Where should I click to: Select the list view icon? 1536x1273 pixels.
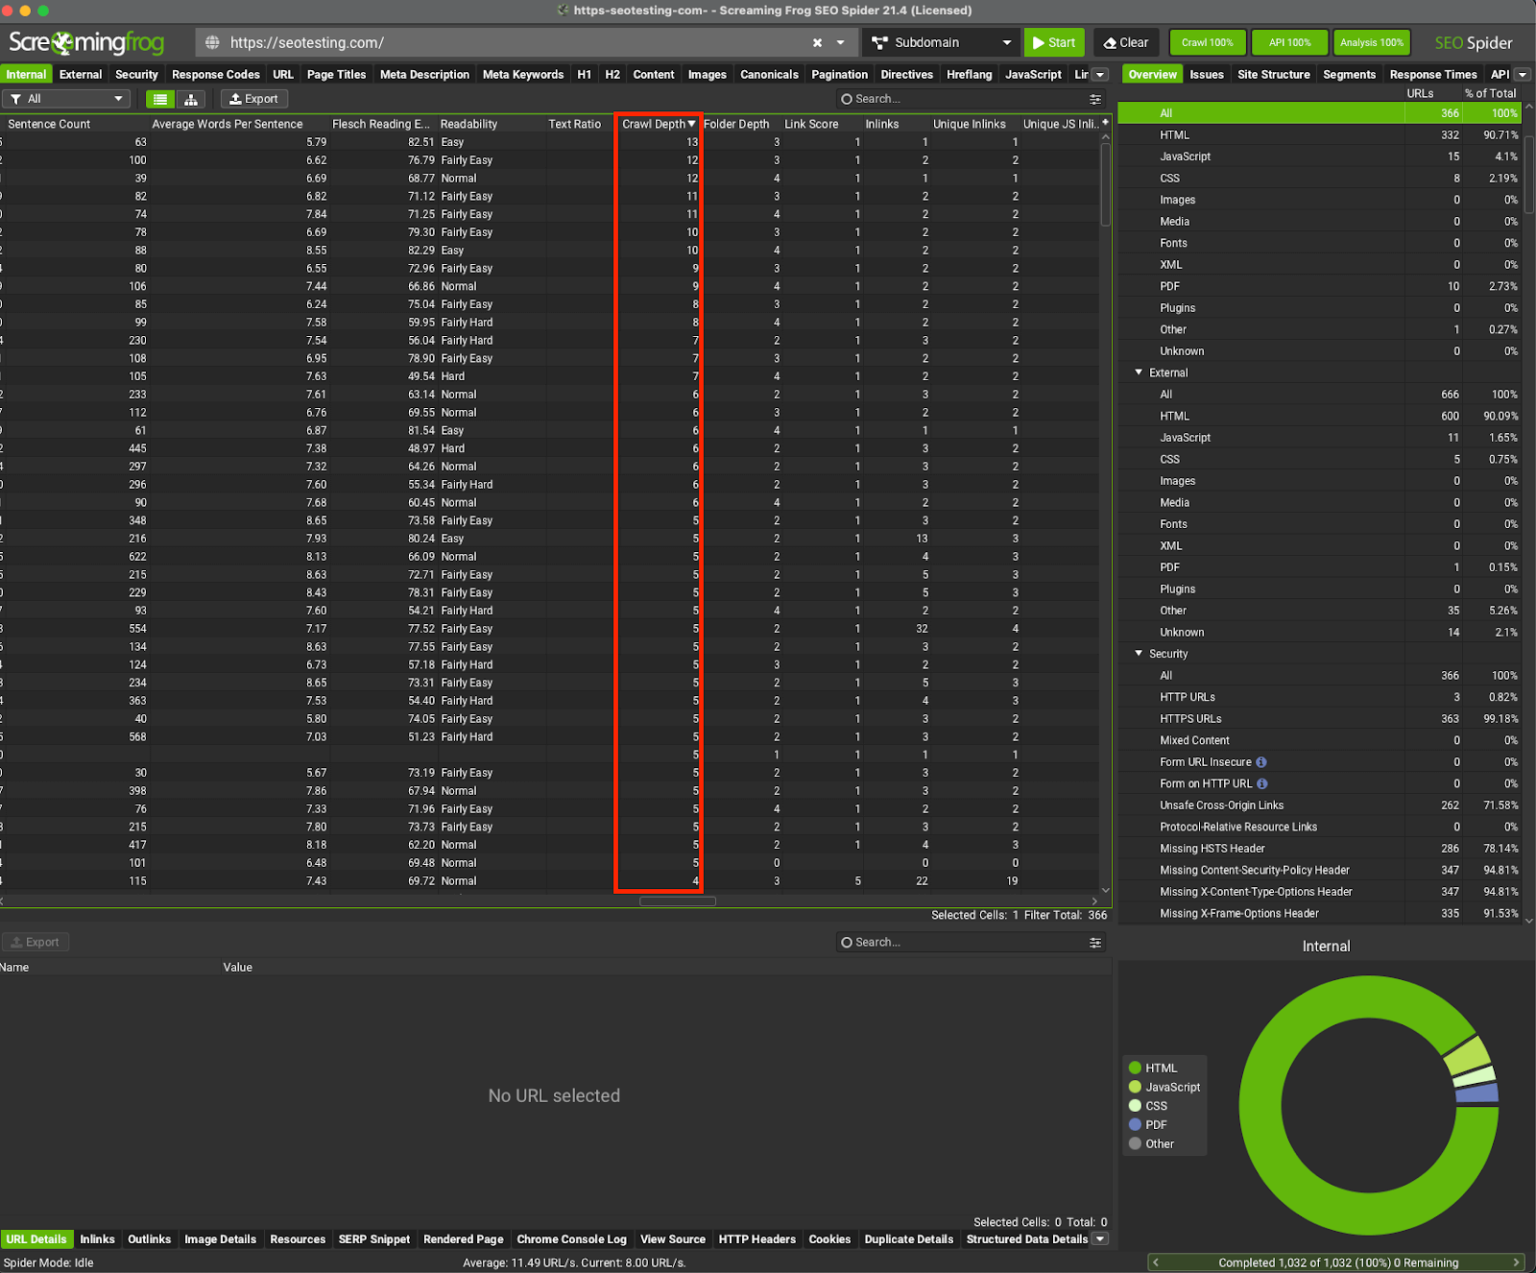tap(160, 99)
